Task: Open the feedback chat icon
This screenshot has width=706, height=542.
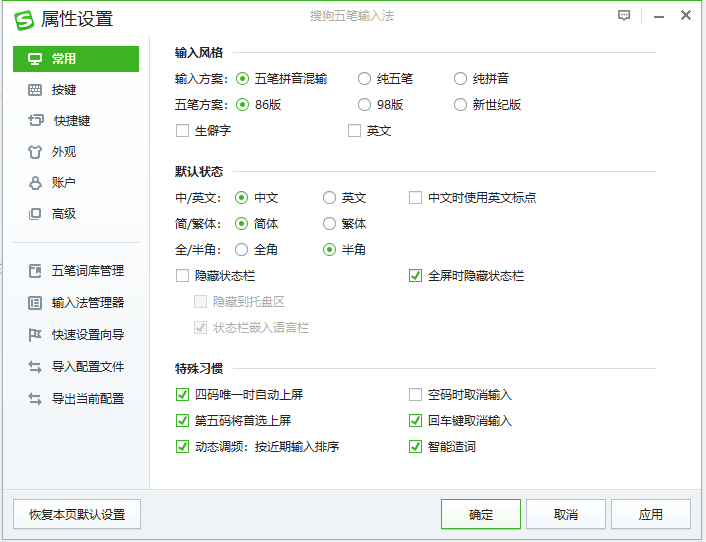Action: 624,16
